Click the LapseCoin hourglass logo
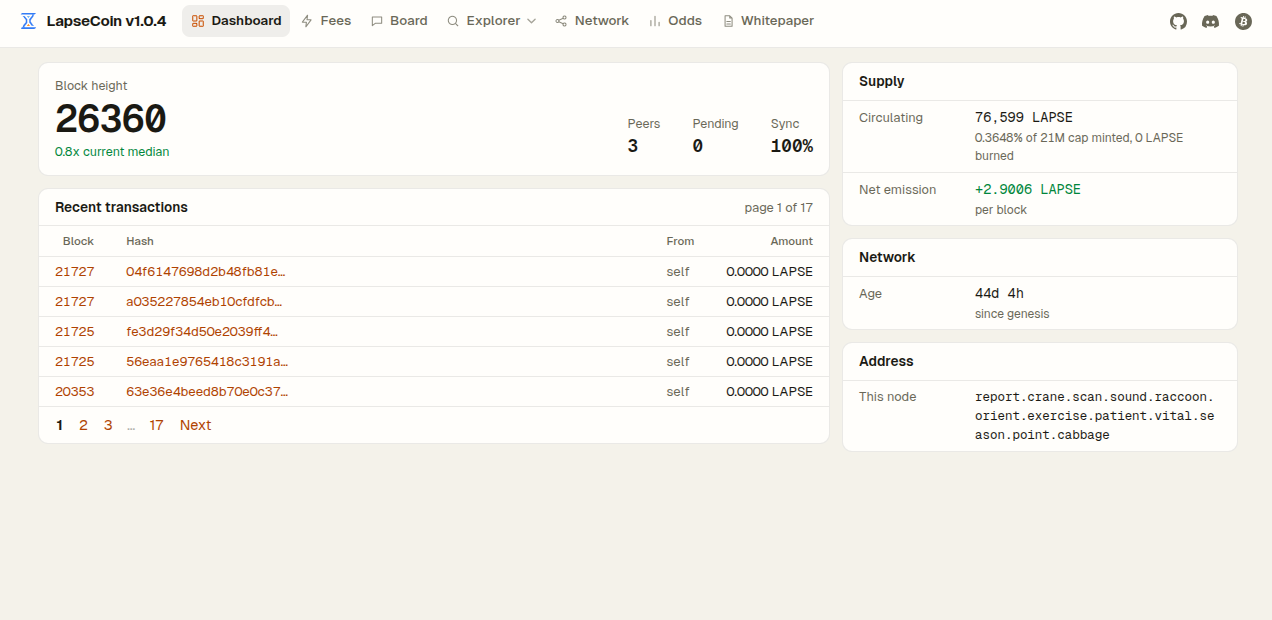Viewport: 1272px width, 620px height. [x=29, y=21]
